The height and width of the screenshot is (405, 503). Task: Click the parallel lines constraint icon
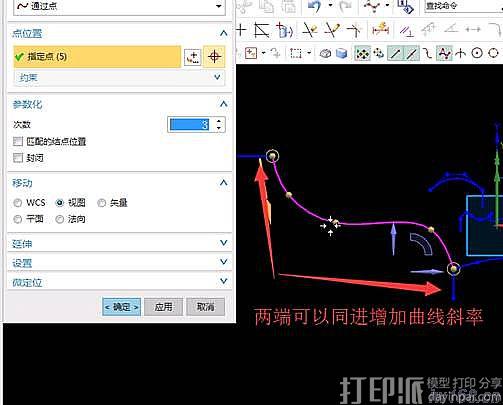(406, 31)
